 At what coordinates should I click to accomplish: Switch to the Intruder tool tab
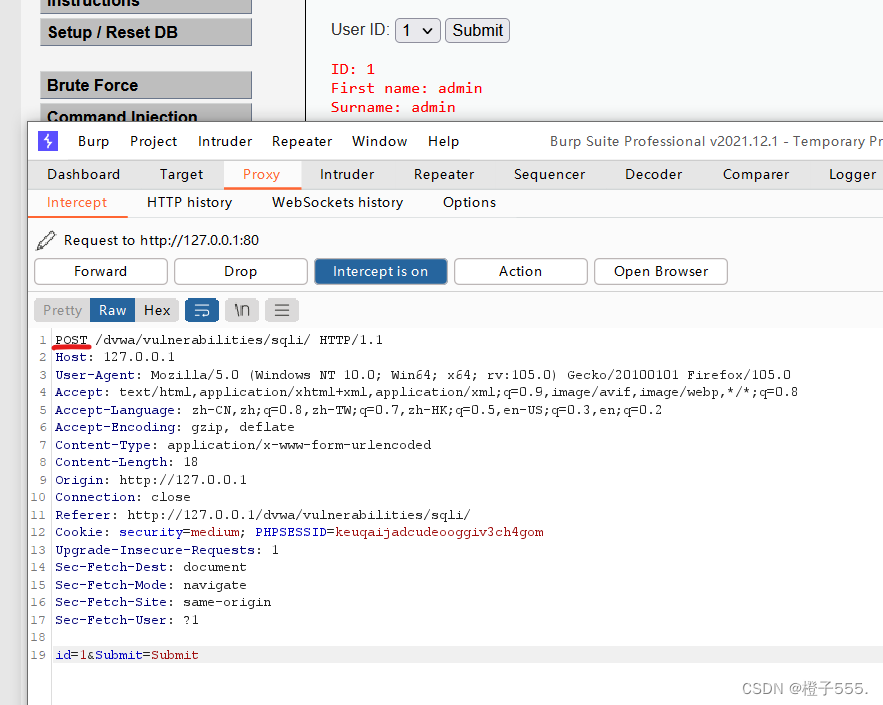[347, 175]
